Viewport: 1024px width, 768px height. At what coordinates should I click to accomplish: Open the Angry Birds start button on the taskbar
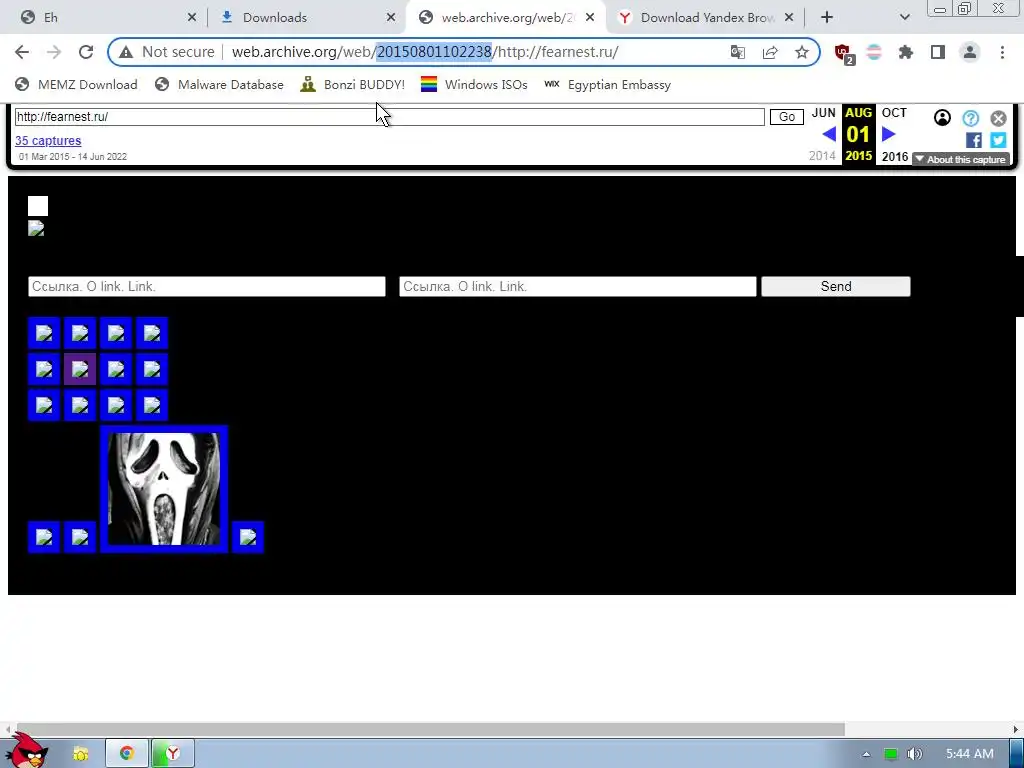coord(29,751)
